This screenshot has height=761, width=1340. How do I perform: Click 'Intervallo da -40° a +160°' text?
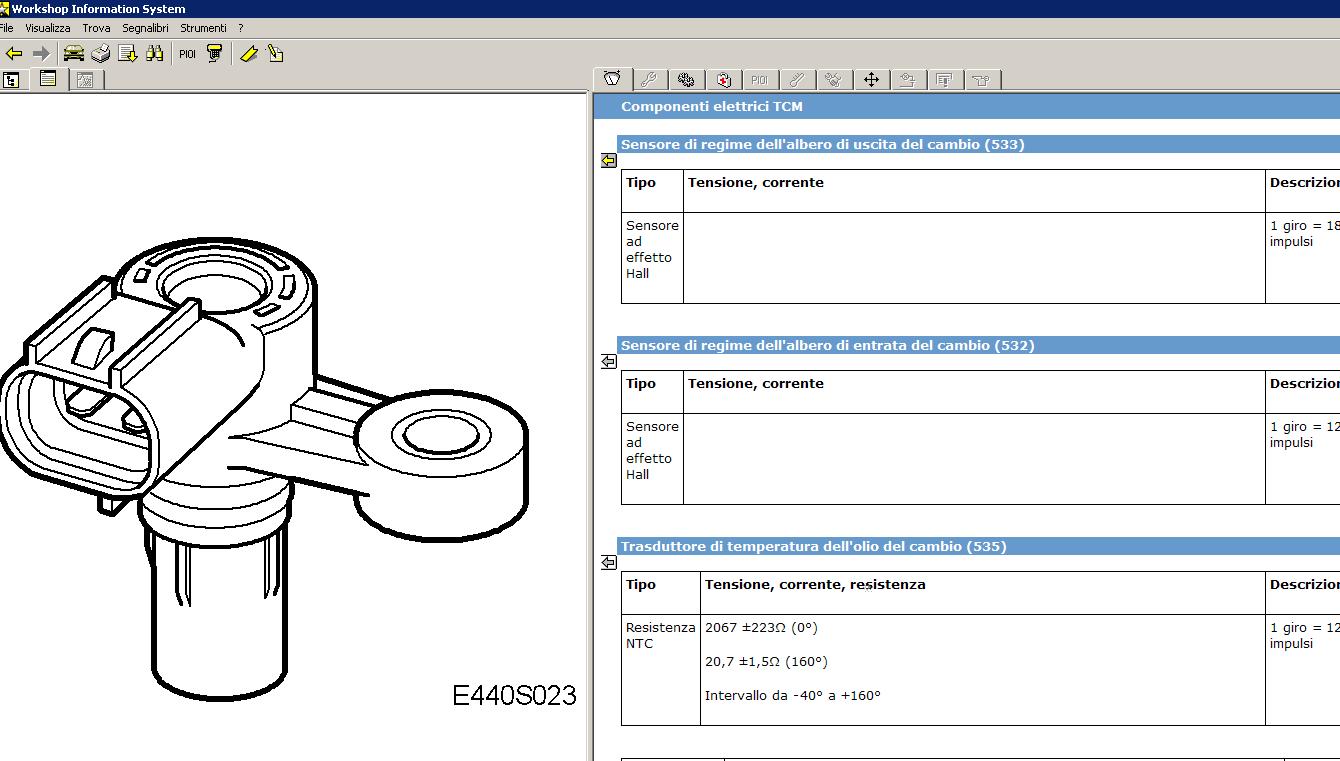793,696
